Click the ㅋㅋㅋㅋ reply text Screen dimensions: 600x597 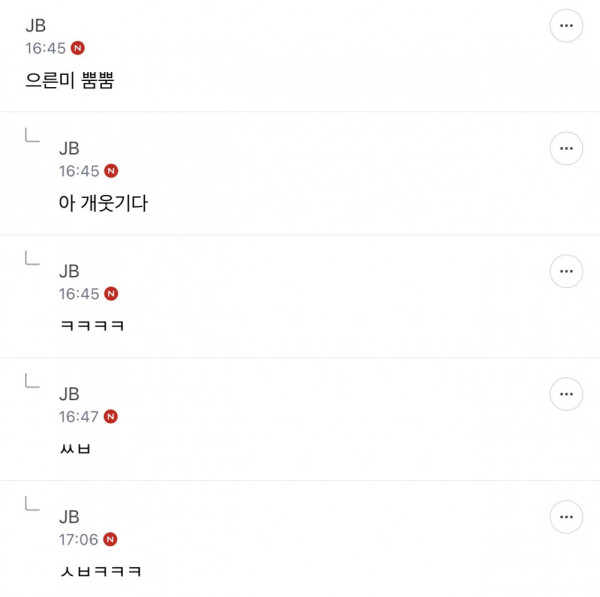pos(91,326)
